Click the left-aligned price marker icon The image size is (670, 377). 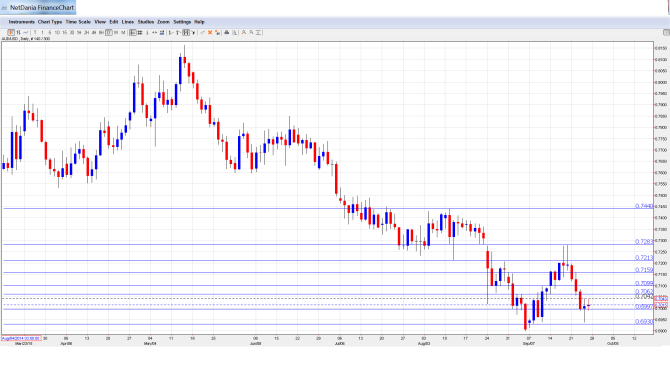pyautogui.click(x=171, y=32)
